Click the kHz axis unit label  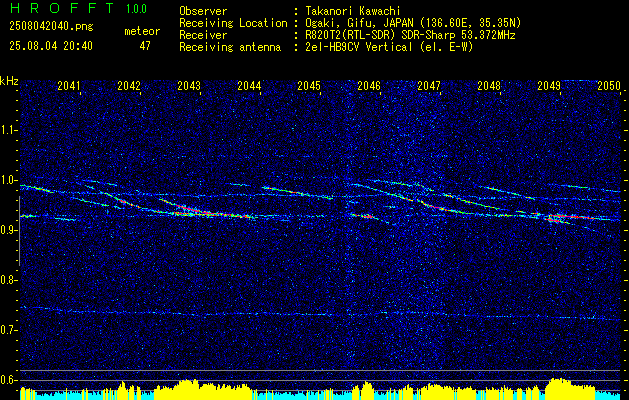click(x=9, y=81)
